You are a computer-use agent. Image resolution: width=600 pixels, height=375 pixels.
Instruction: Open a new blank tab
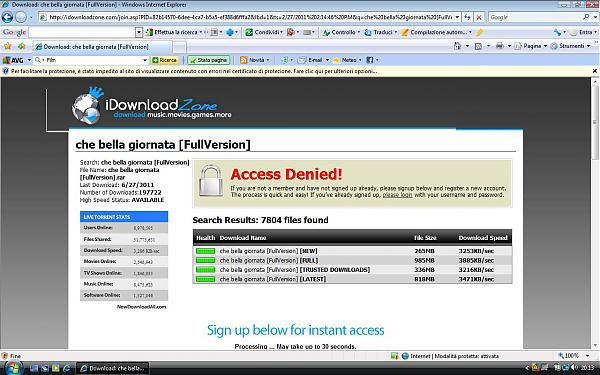(179, 47)
